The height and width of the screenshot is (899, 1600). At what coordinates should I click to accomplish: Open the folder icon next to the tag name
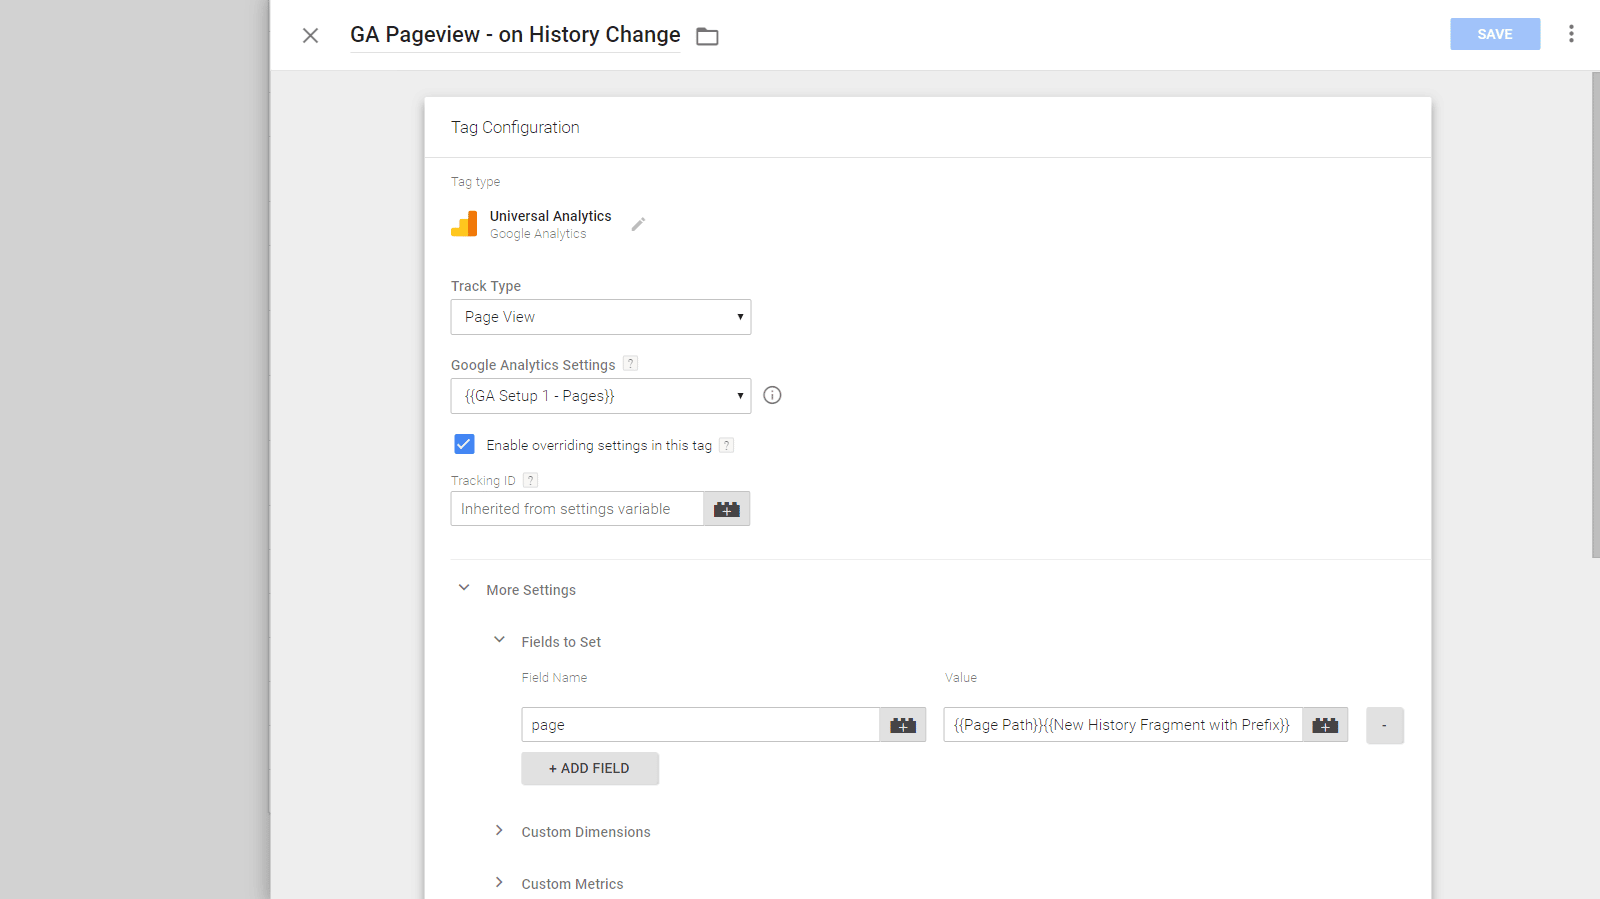click(x=707, y=36)
